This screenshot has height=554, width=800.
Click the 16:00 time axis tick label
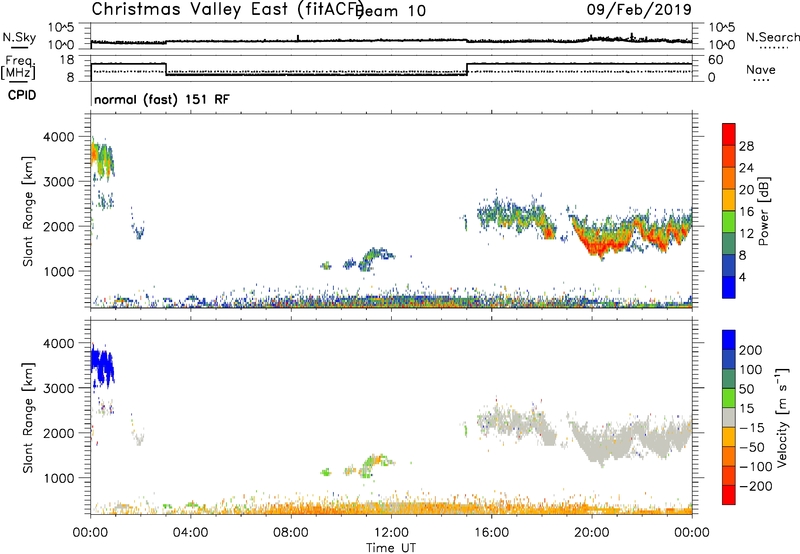pos(491,533)
